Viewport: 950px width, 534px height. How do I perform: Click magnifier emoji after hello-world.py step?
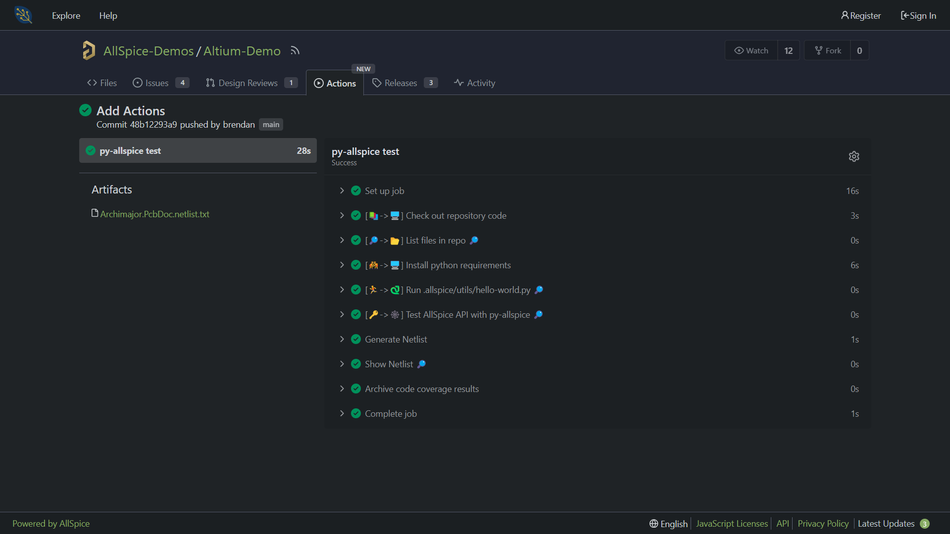[x=539, y=290]
